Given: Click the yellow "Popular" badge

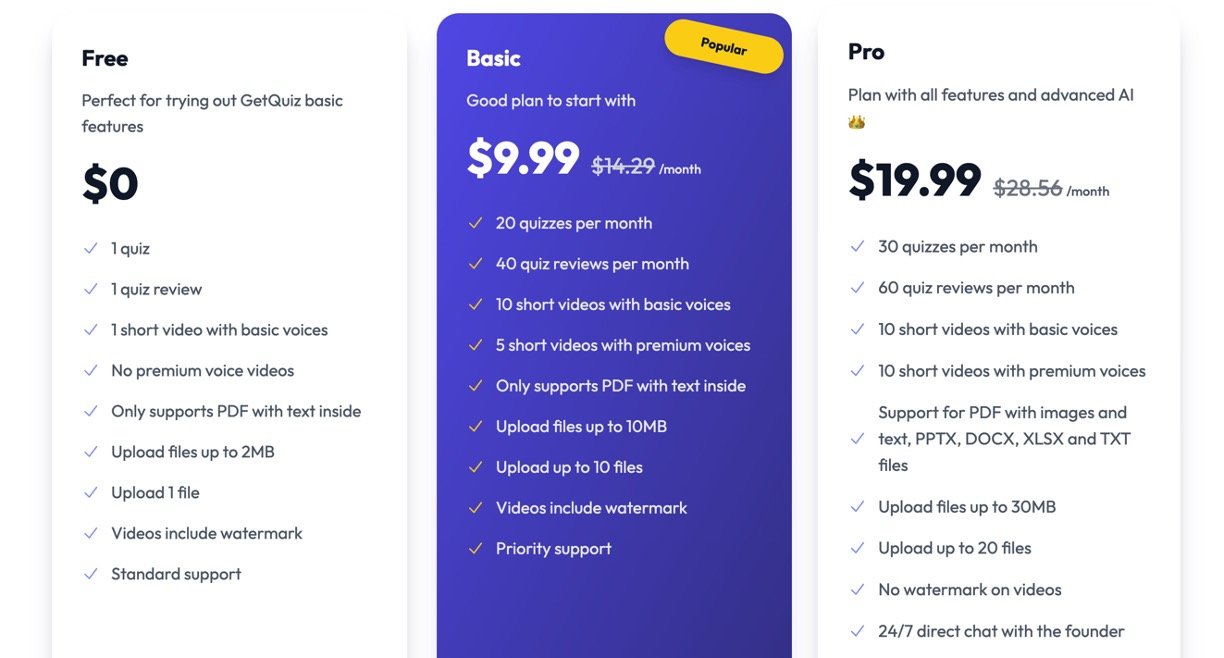Looking at the screenshot, I should click(724, 46).
